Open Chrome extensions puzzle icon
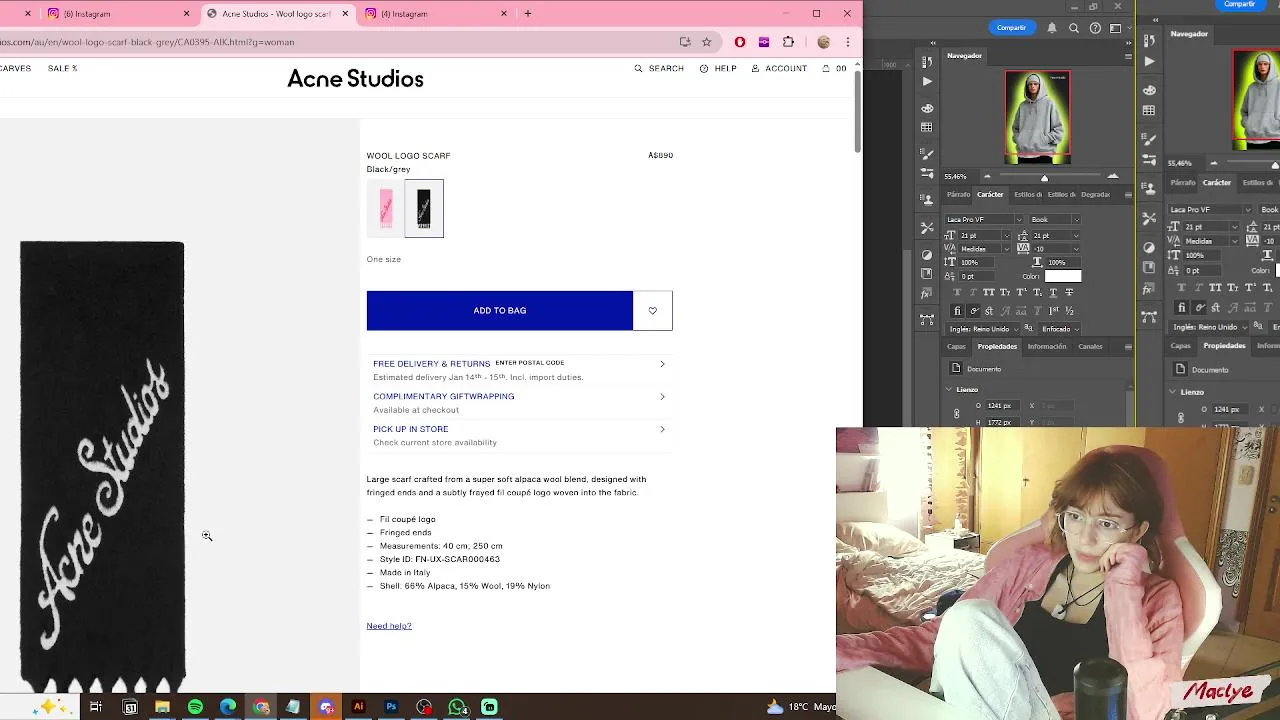Image resolution: width=1280 pixels, height=720 pixels. (788, 42)
